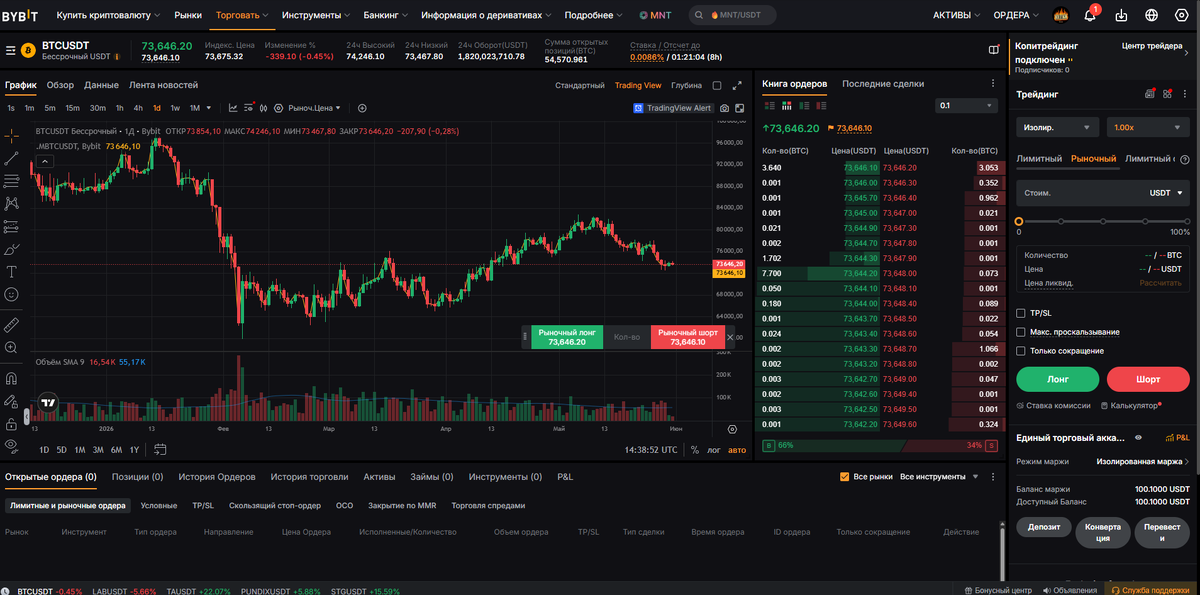1200x595 pixels.
Task: Click the download app icon
Action: pos(1122,15)
